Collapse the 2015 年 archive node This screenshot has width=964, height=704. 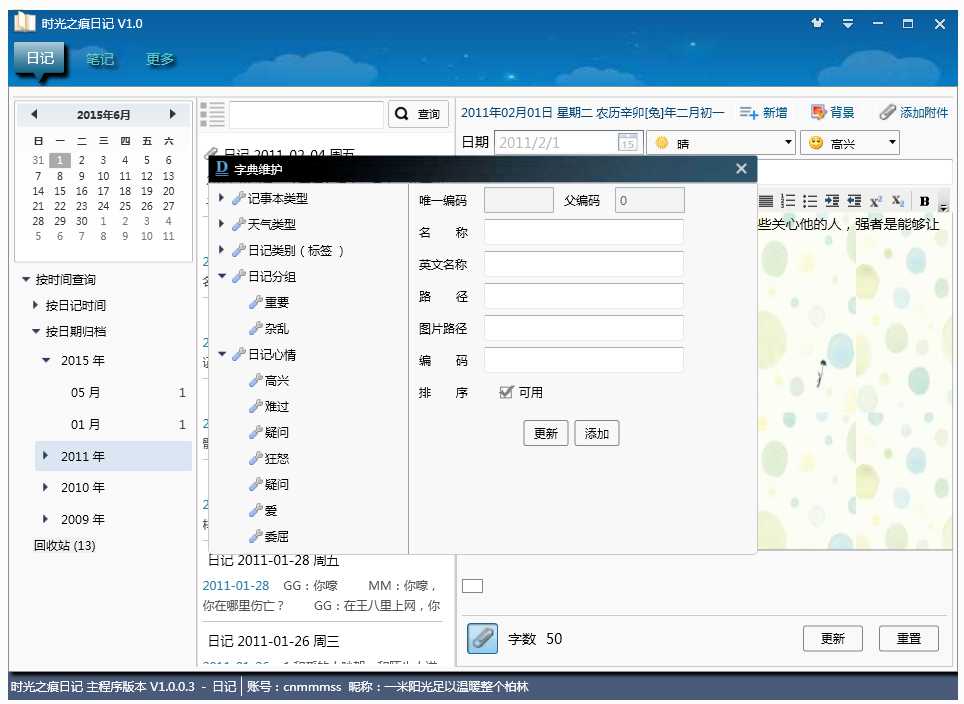pos(45,360)
